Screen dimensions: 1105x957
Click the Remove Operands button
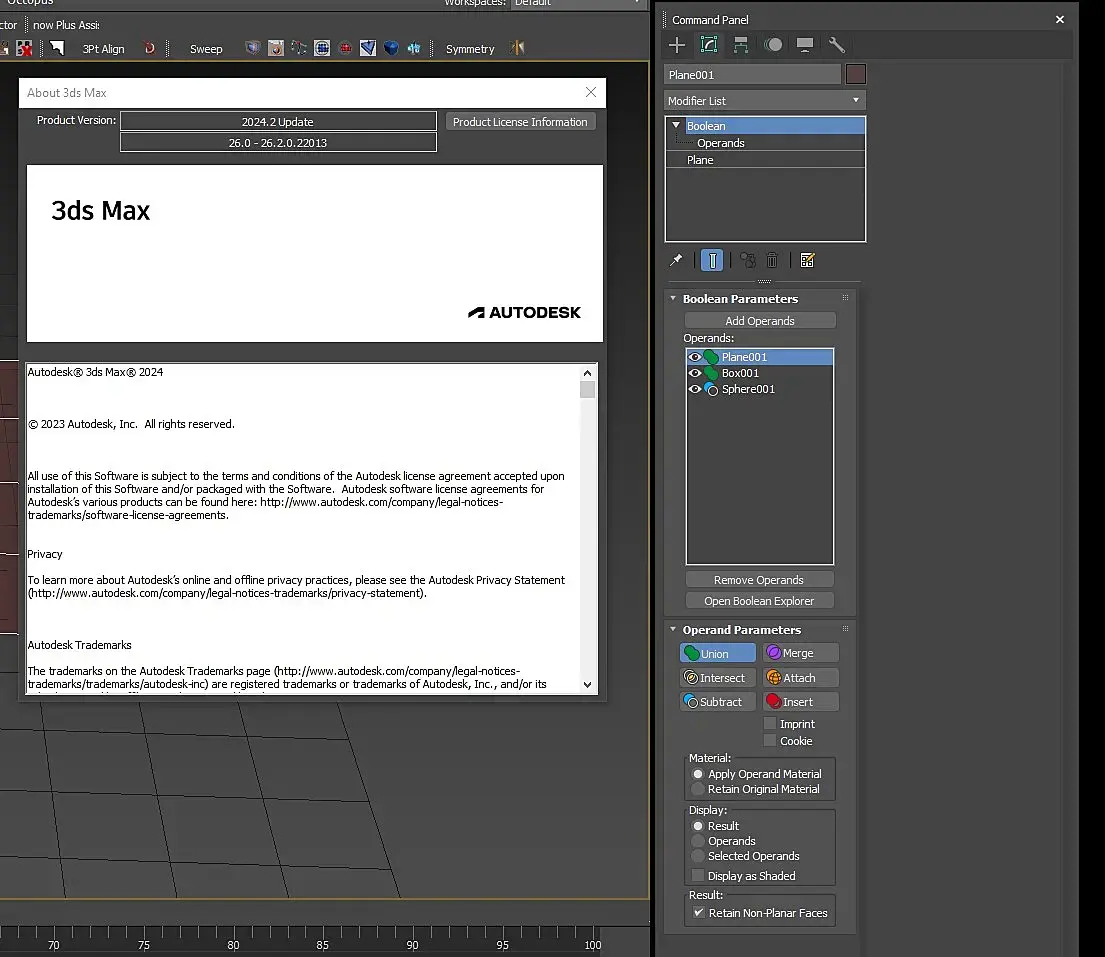coord(759,580)
